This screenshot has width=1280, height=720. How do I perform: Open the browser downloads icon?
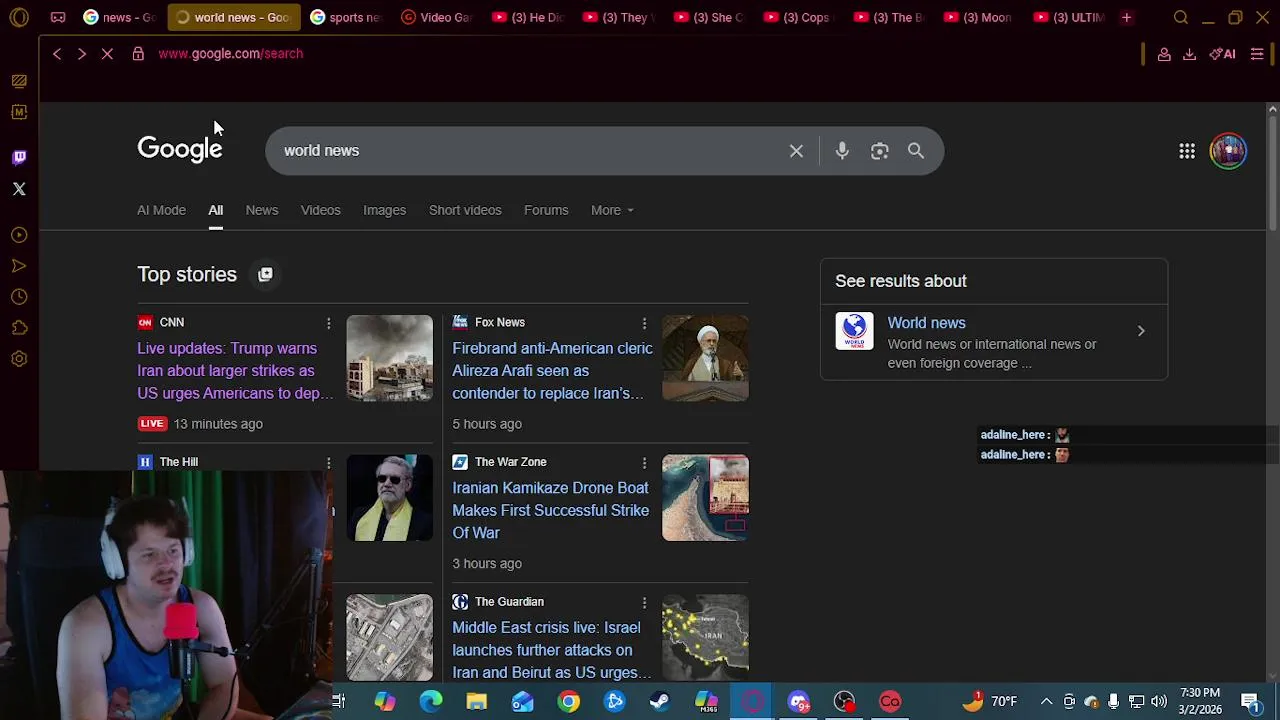[1189, 54]
